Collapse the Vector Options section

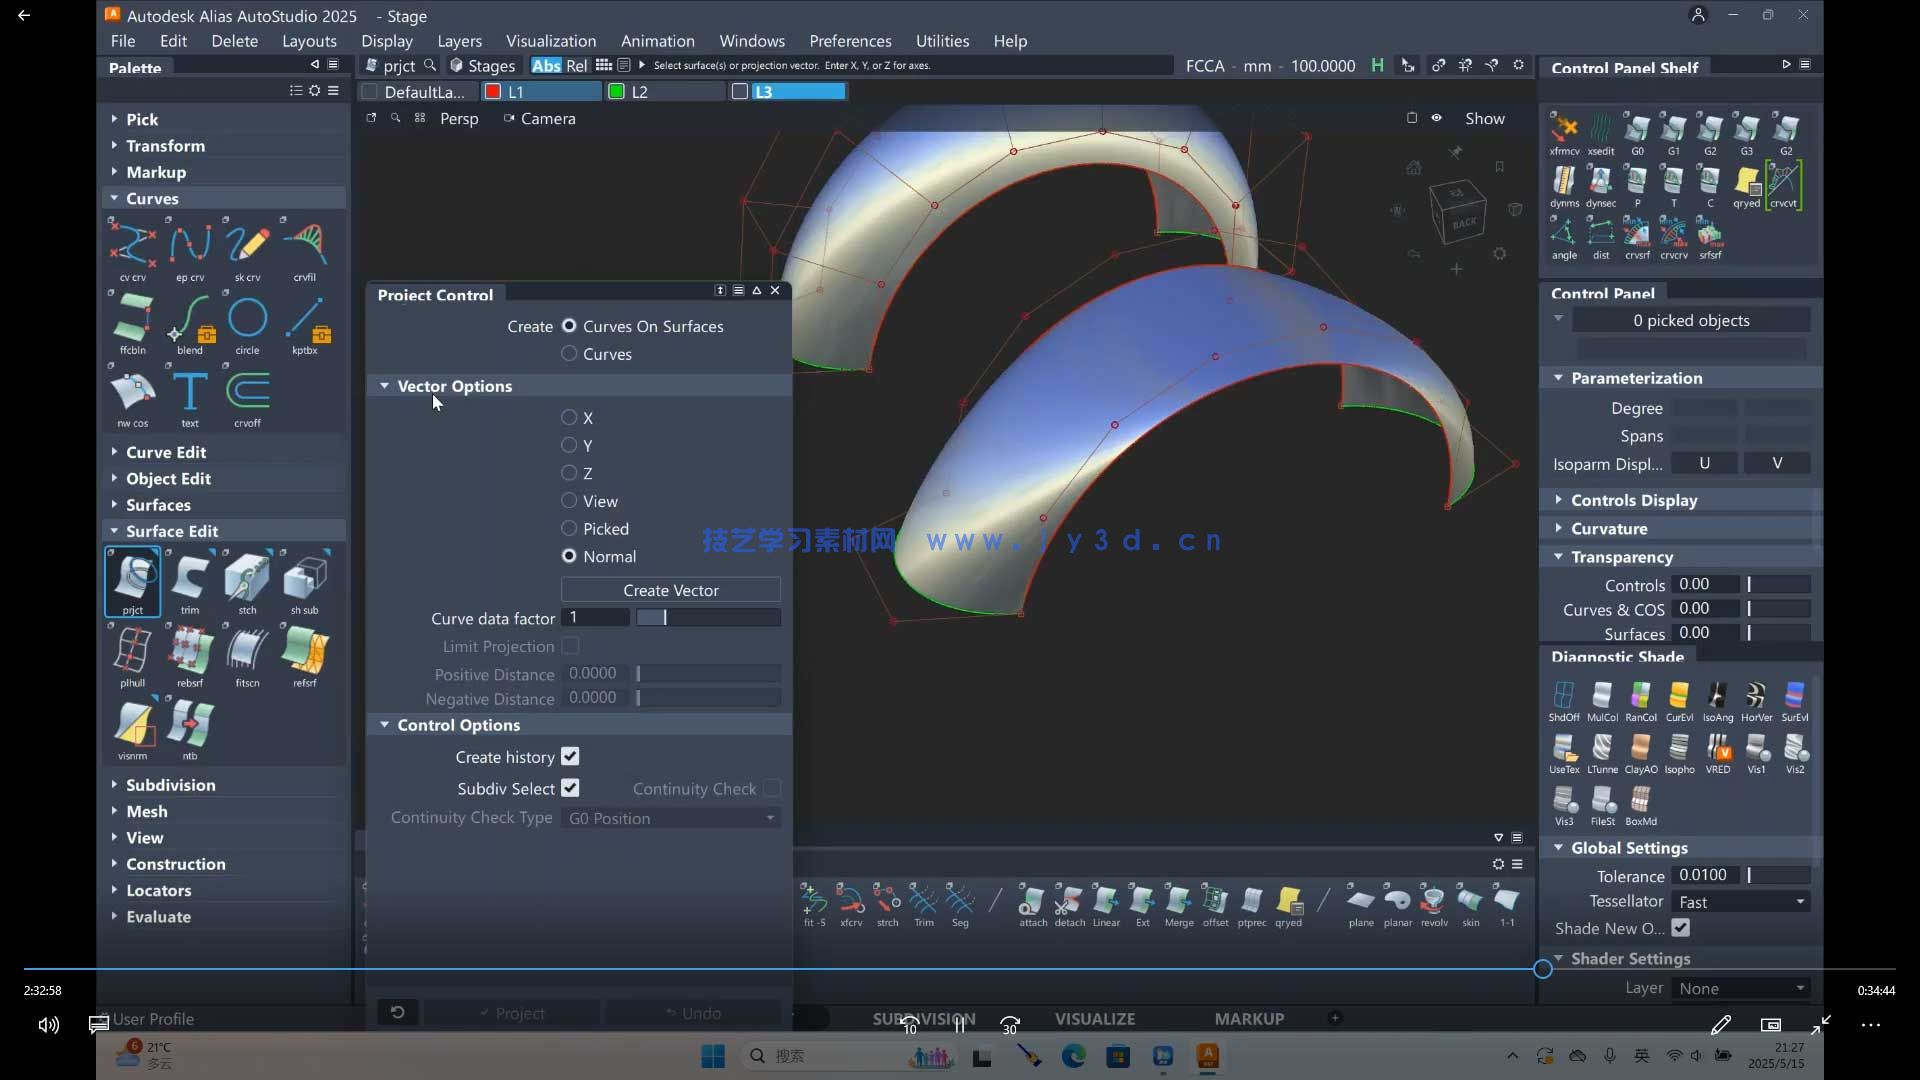click(385, 386)
